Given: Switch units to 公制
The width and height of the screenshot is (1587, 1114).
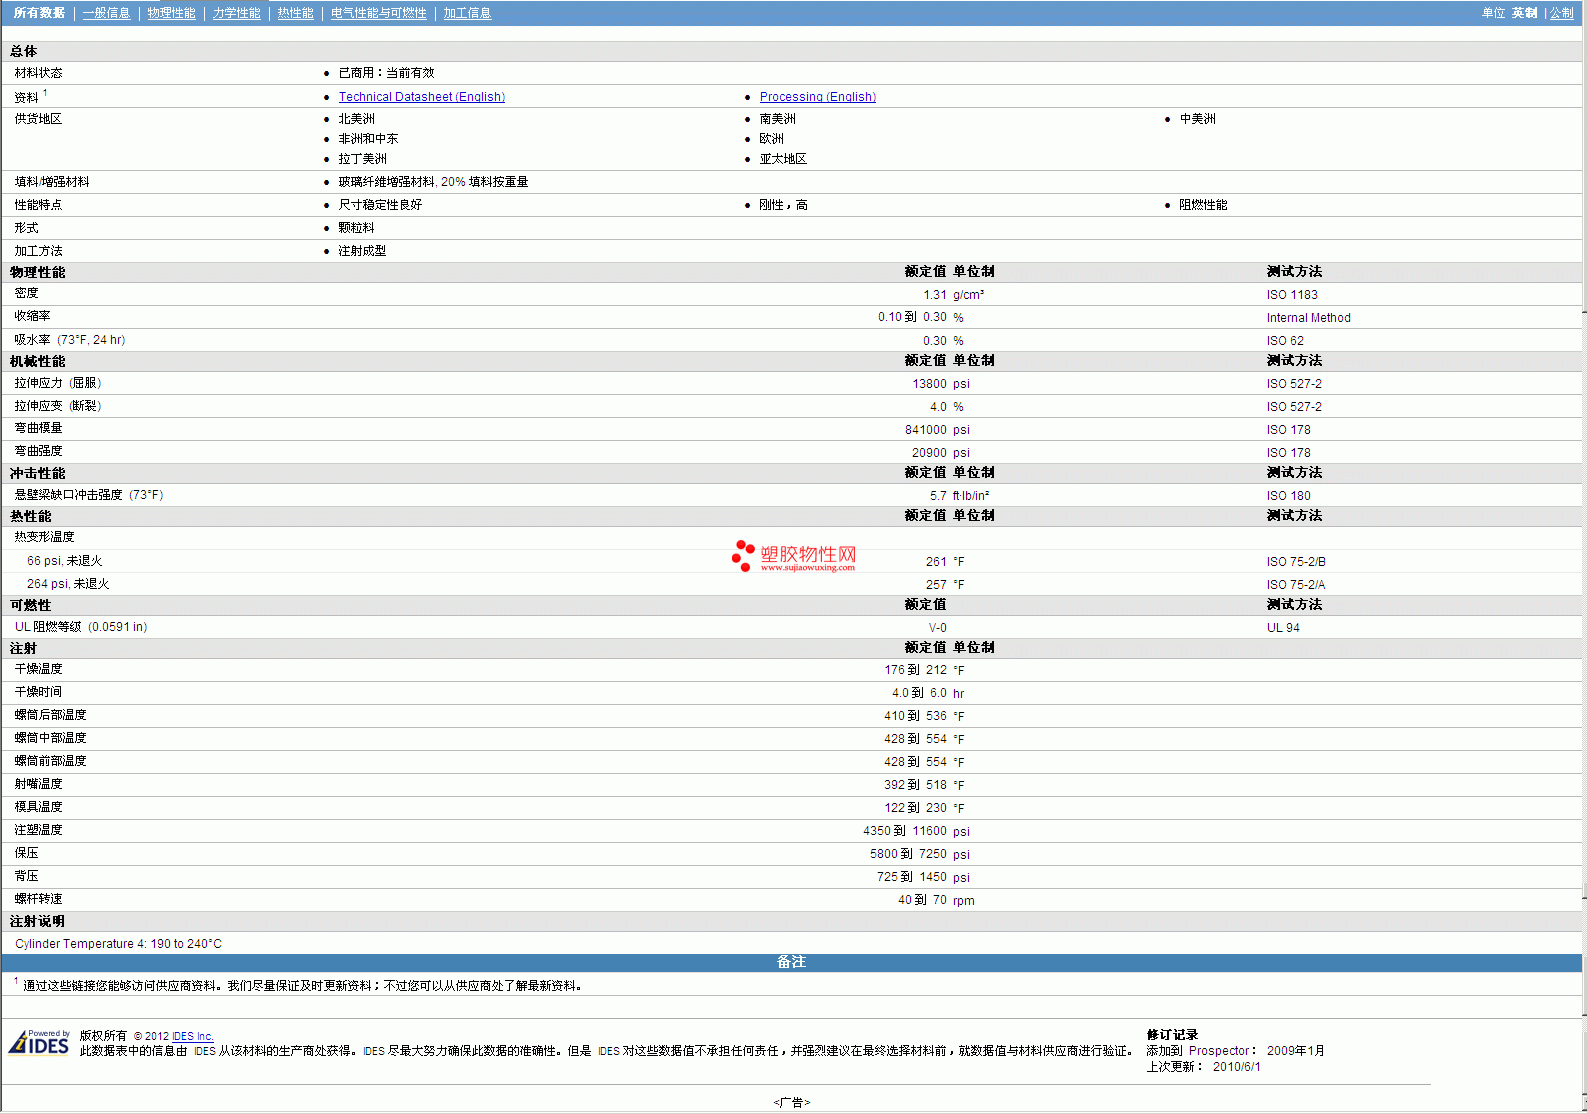Looking at the screenshot, I should coord(1561,13).
